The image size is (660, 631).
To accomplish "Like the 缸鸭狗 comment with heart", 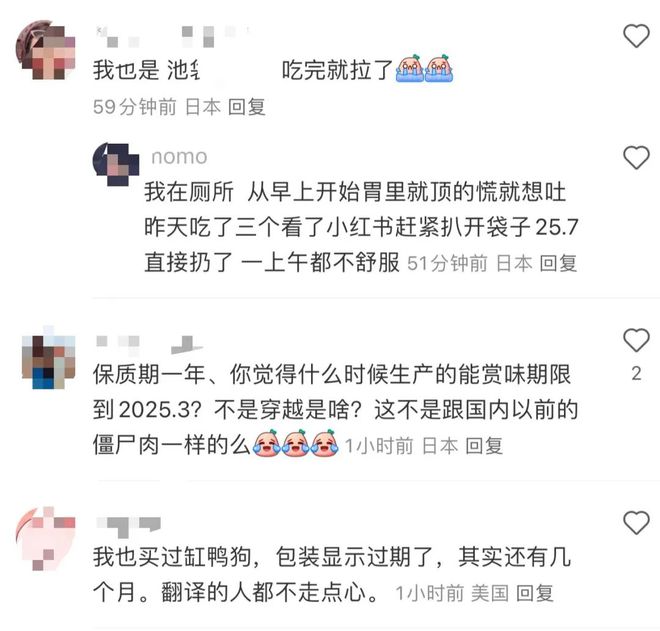I will [636, 522].
